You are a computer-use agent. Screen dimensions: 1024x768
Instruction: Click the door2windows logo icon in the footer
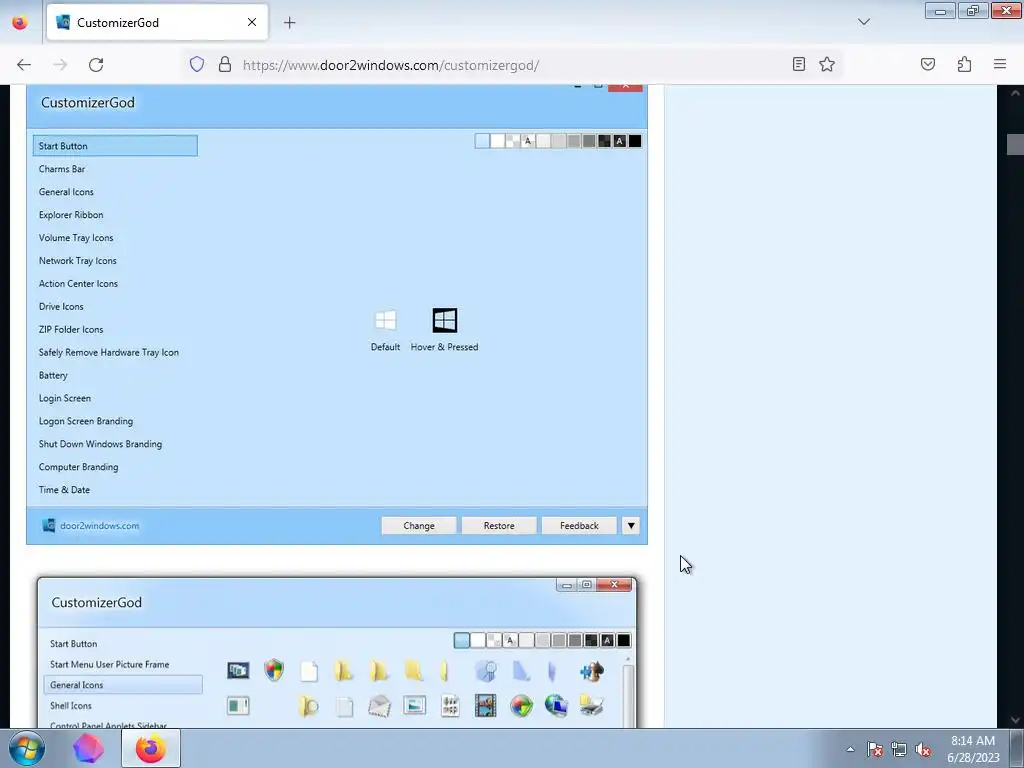tap(48, 525)
